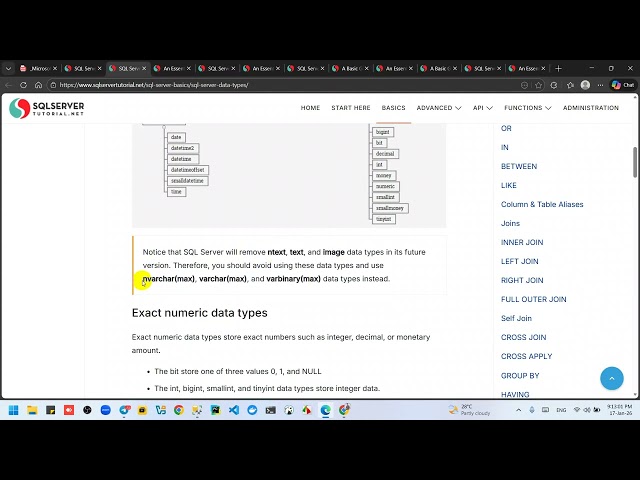The width and height of the screenshot is (640, 480).
Task: Open the BETWEEN sidebar link
Action: pos(519,167)
